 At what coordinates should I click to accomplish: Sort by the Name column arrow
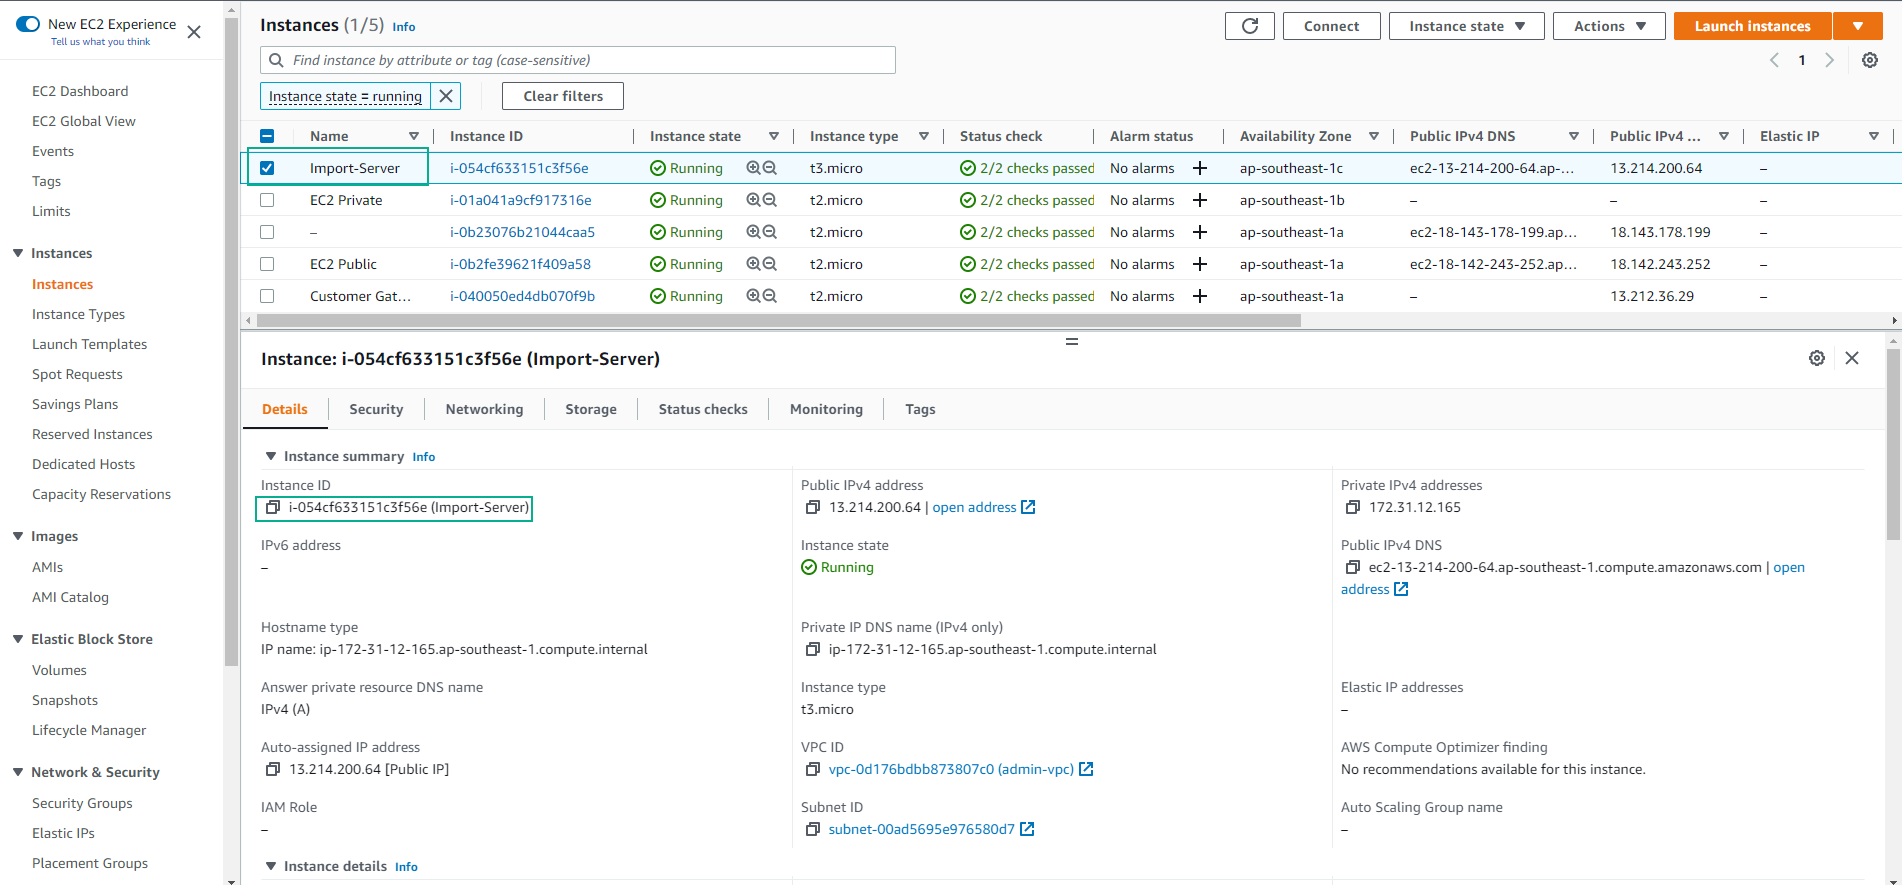point(414,136)
